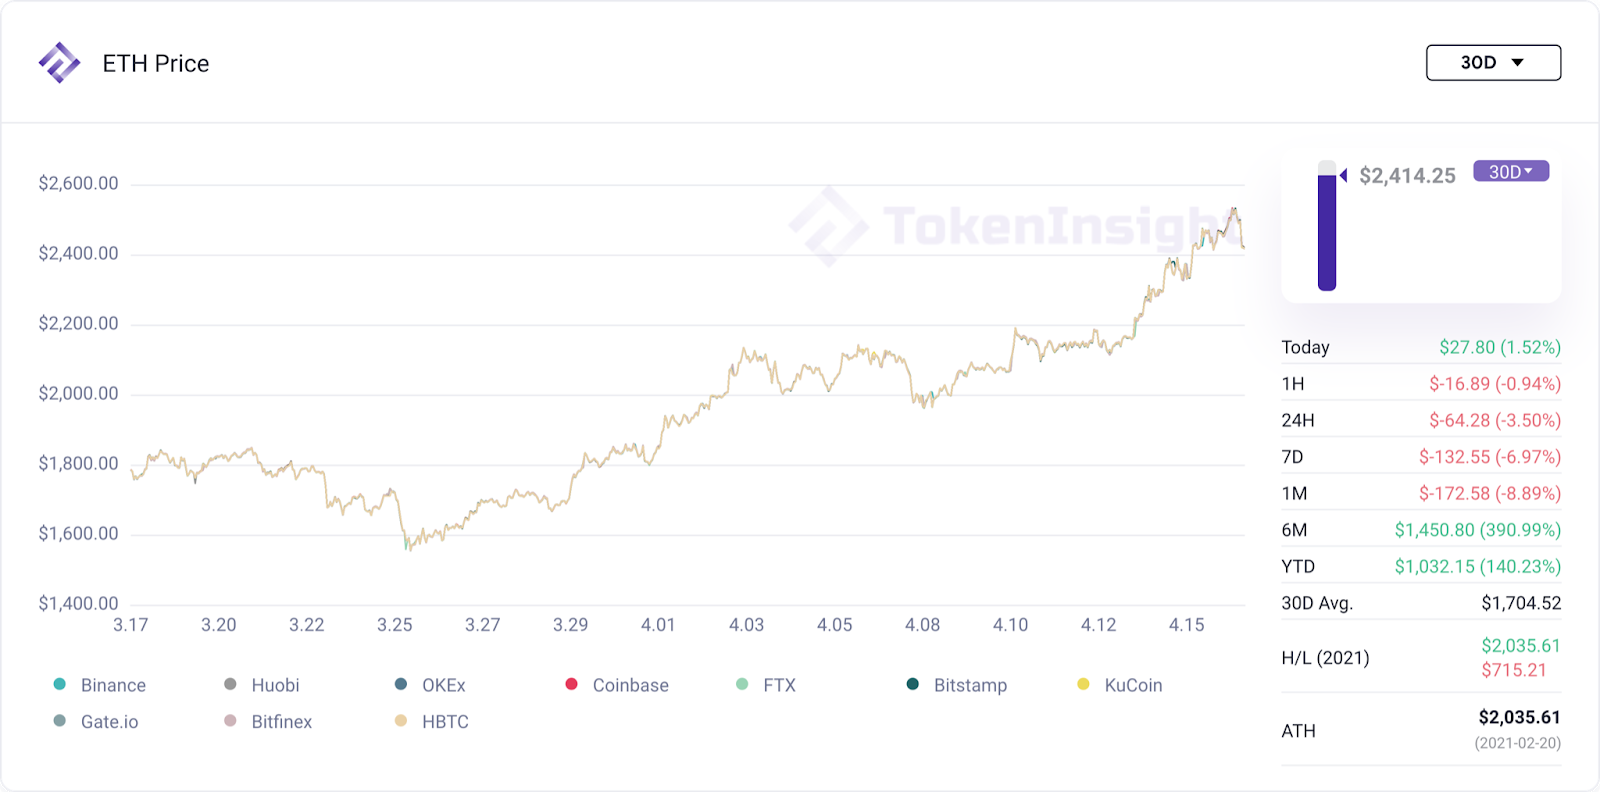The width and height of the screenshot is (1600, 792).
Task: Click the red Coinbase legend dot
Action: point(572,684)
